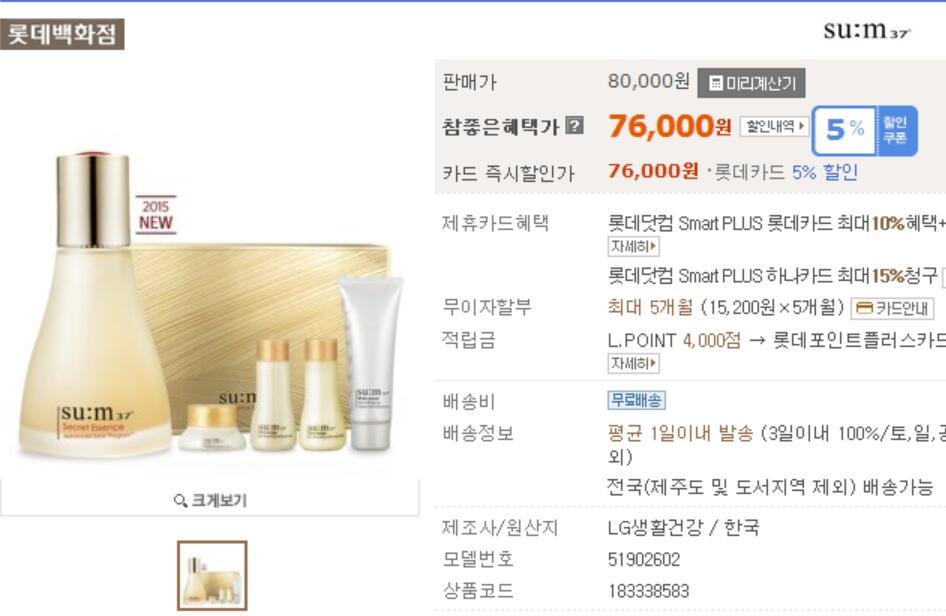946x616 pixels.
Task: Click the 2015 NEW badge on product
Action: pyautogui.click(x=156, y=214)
